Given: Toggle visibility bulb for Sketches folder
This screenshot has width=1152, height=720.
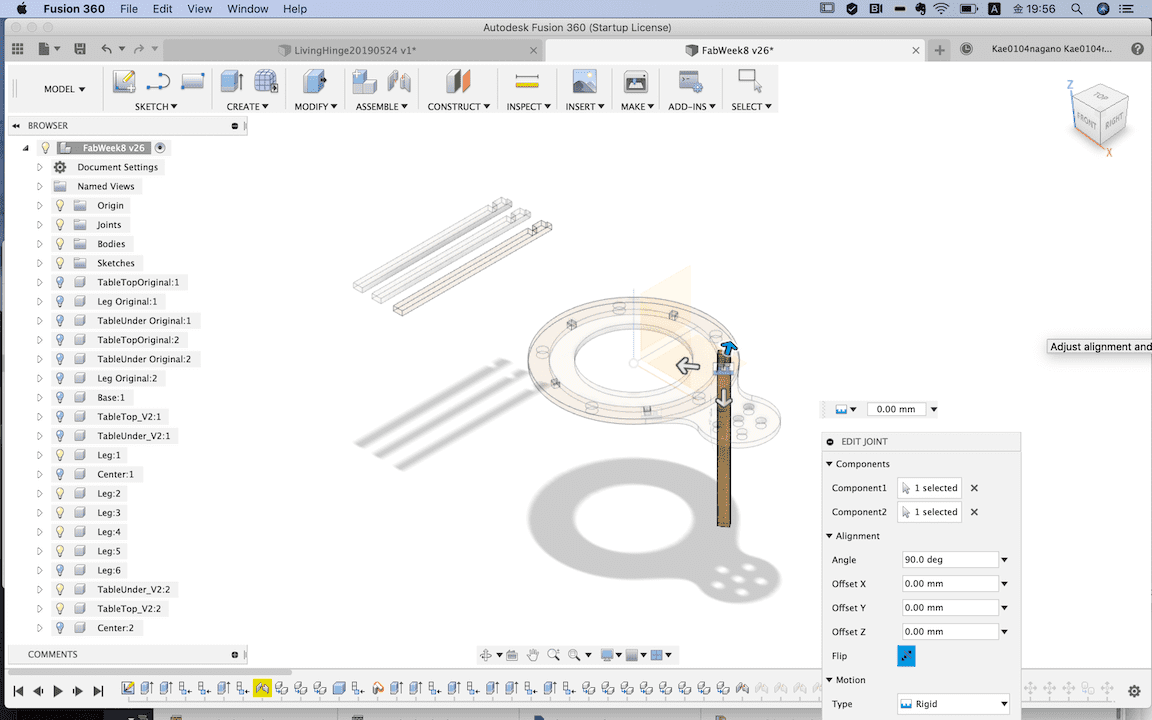Looking at the screenshot, I should click(60, 263).
